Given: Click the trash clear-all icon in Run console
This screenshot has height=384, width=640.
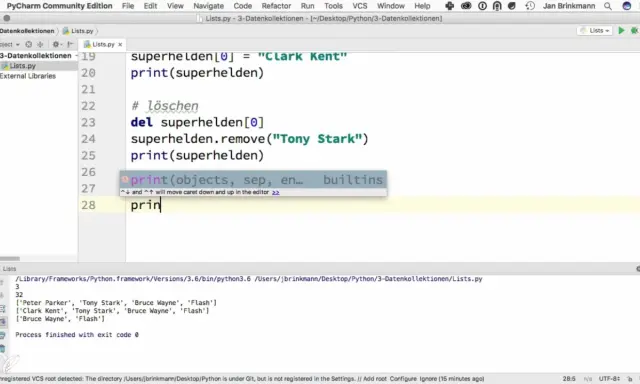Looking at the screenshot, I should point(2,348).
